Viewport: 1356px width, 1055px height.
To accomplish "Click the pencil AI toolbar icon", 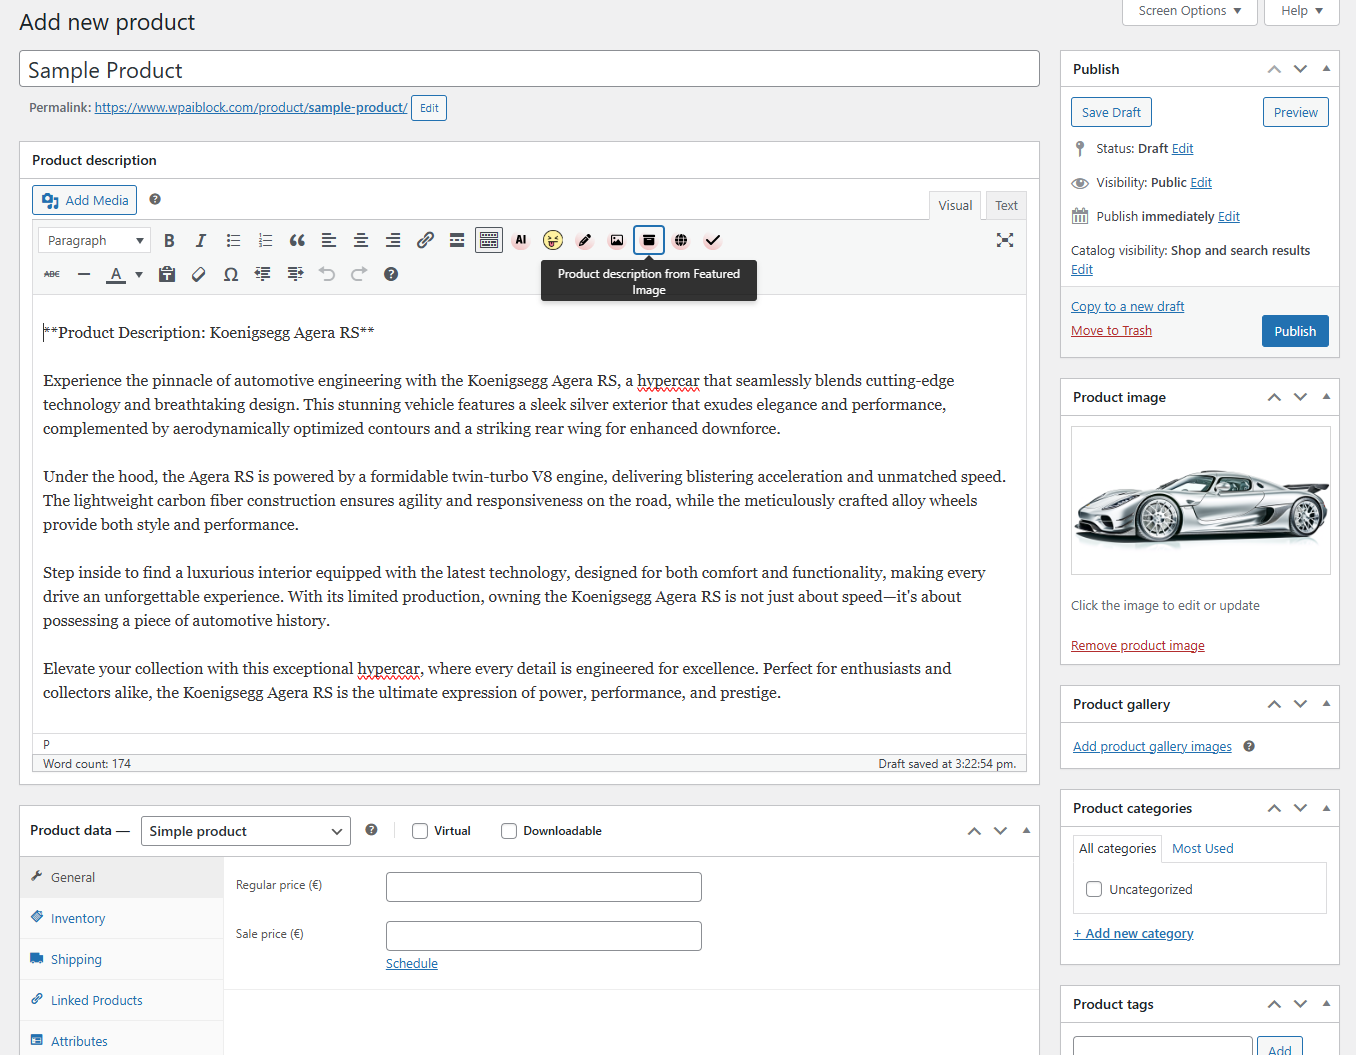I will (x=585, y=240).
